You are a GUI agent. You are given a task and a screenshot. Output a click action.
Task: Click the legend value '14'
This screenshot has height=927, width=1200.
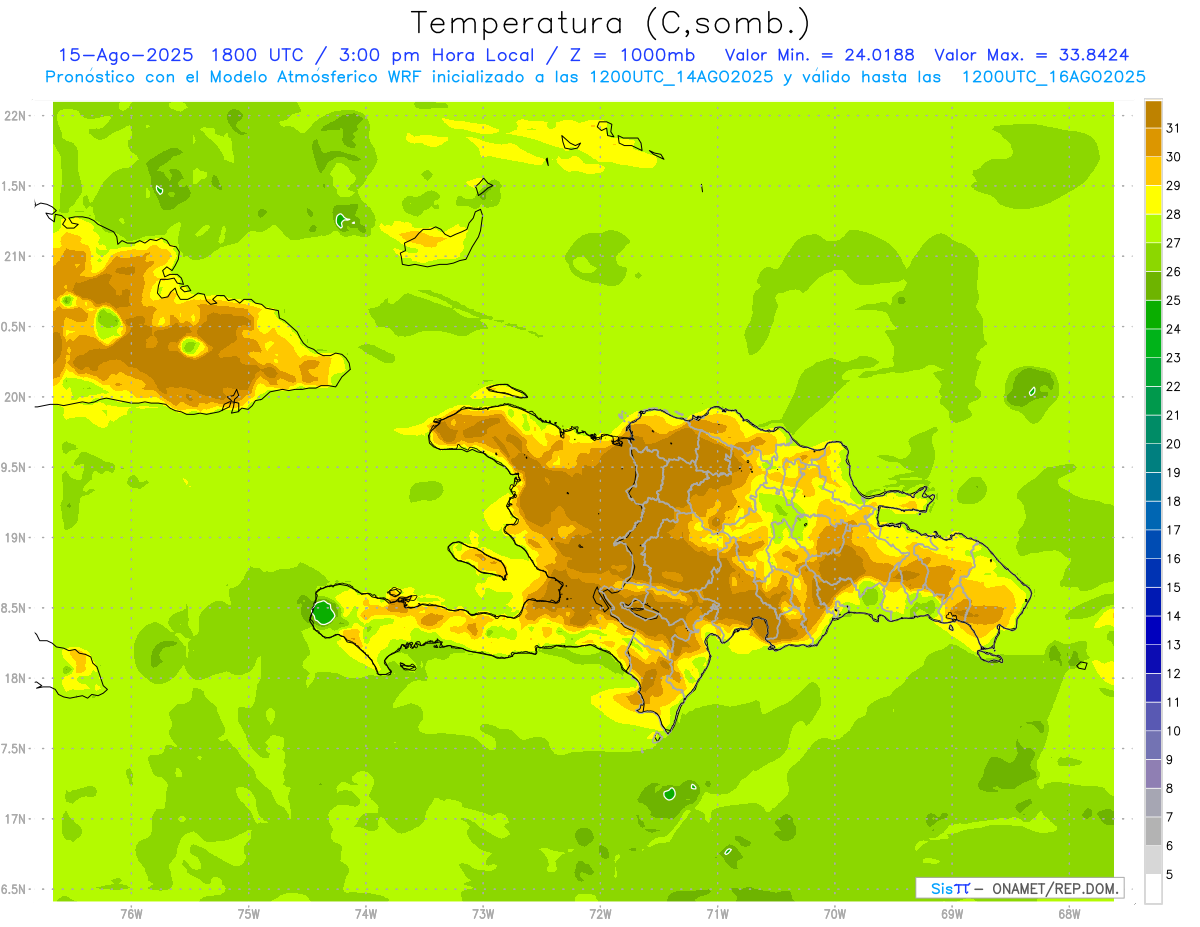point(1173,616)
